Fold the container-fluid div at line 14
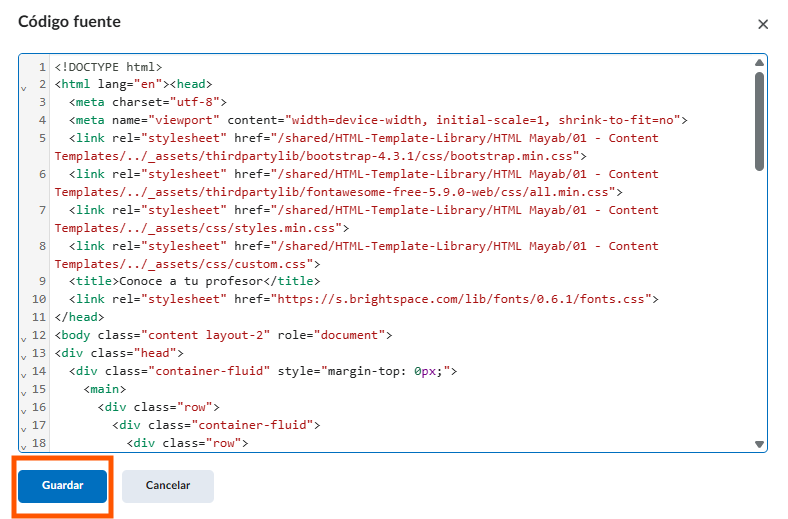This screenshot has height=519, width=788. point(23,374)
